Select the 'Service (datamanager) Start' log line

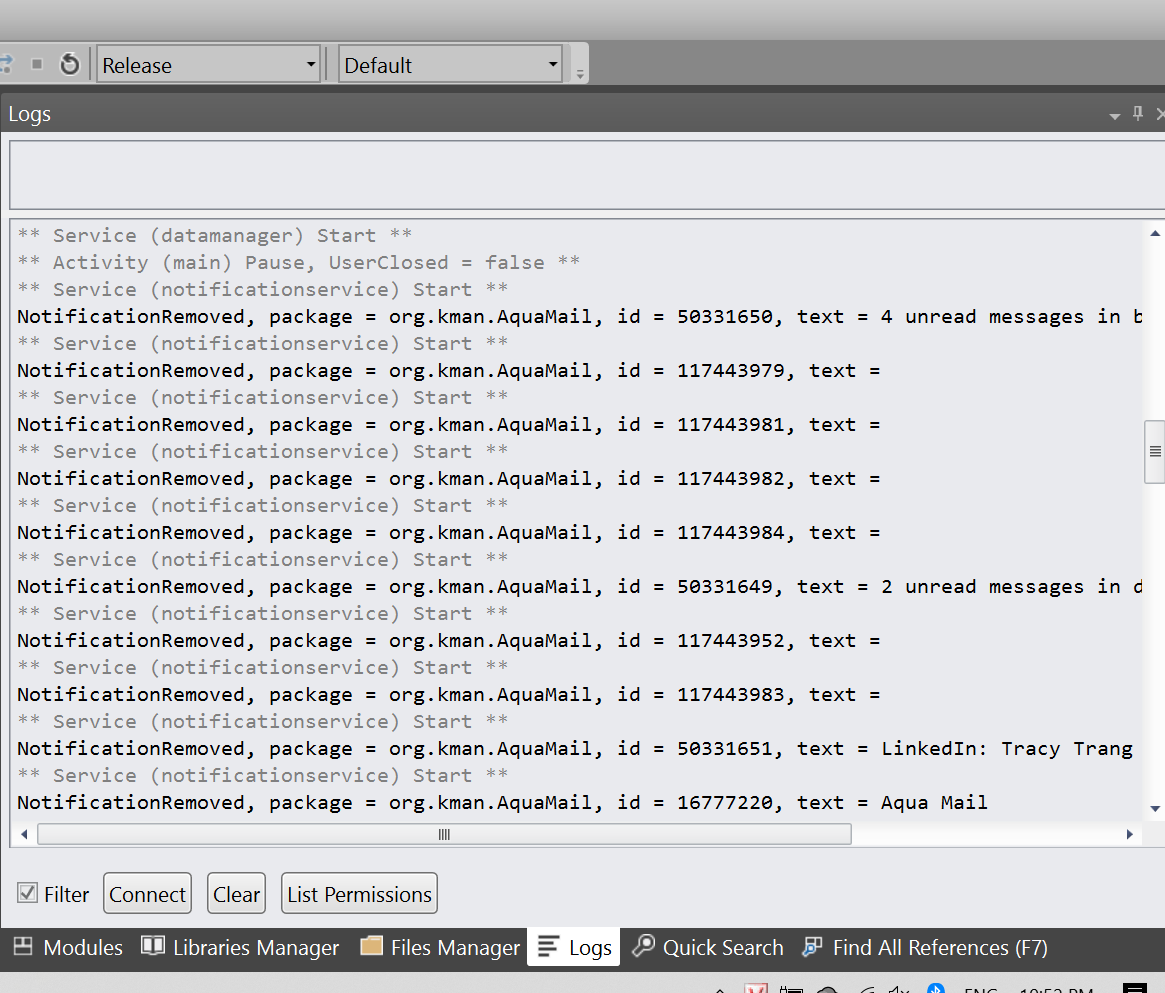point(215,235)
